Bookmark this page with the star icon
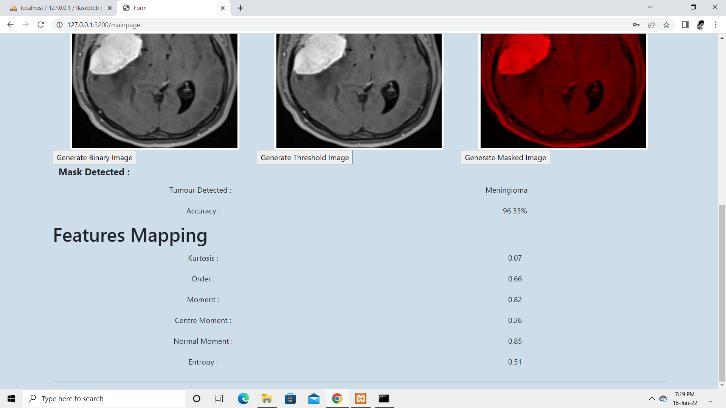 click(666, 25)
